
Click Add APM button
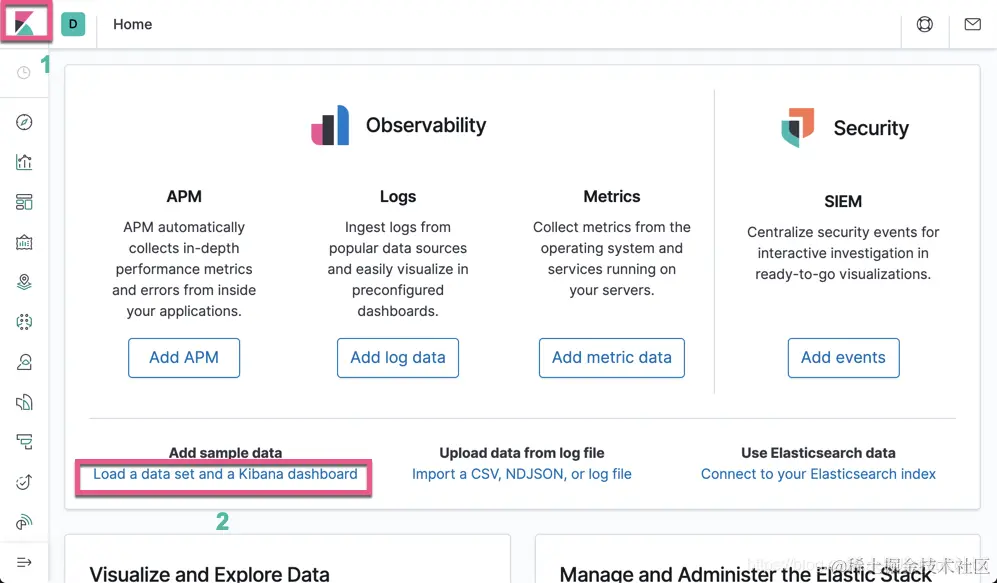click(184, 358)
